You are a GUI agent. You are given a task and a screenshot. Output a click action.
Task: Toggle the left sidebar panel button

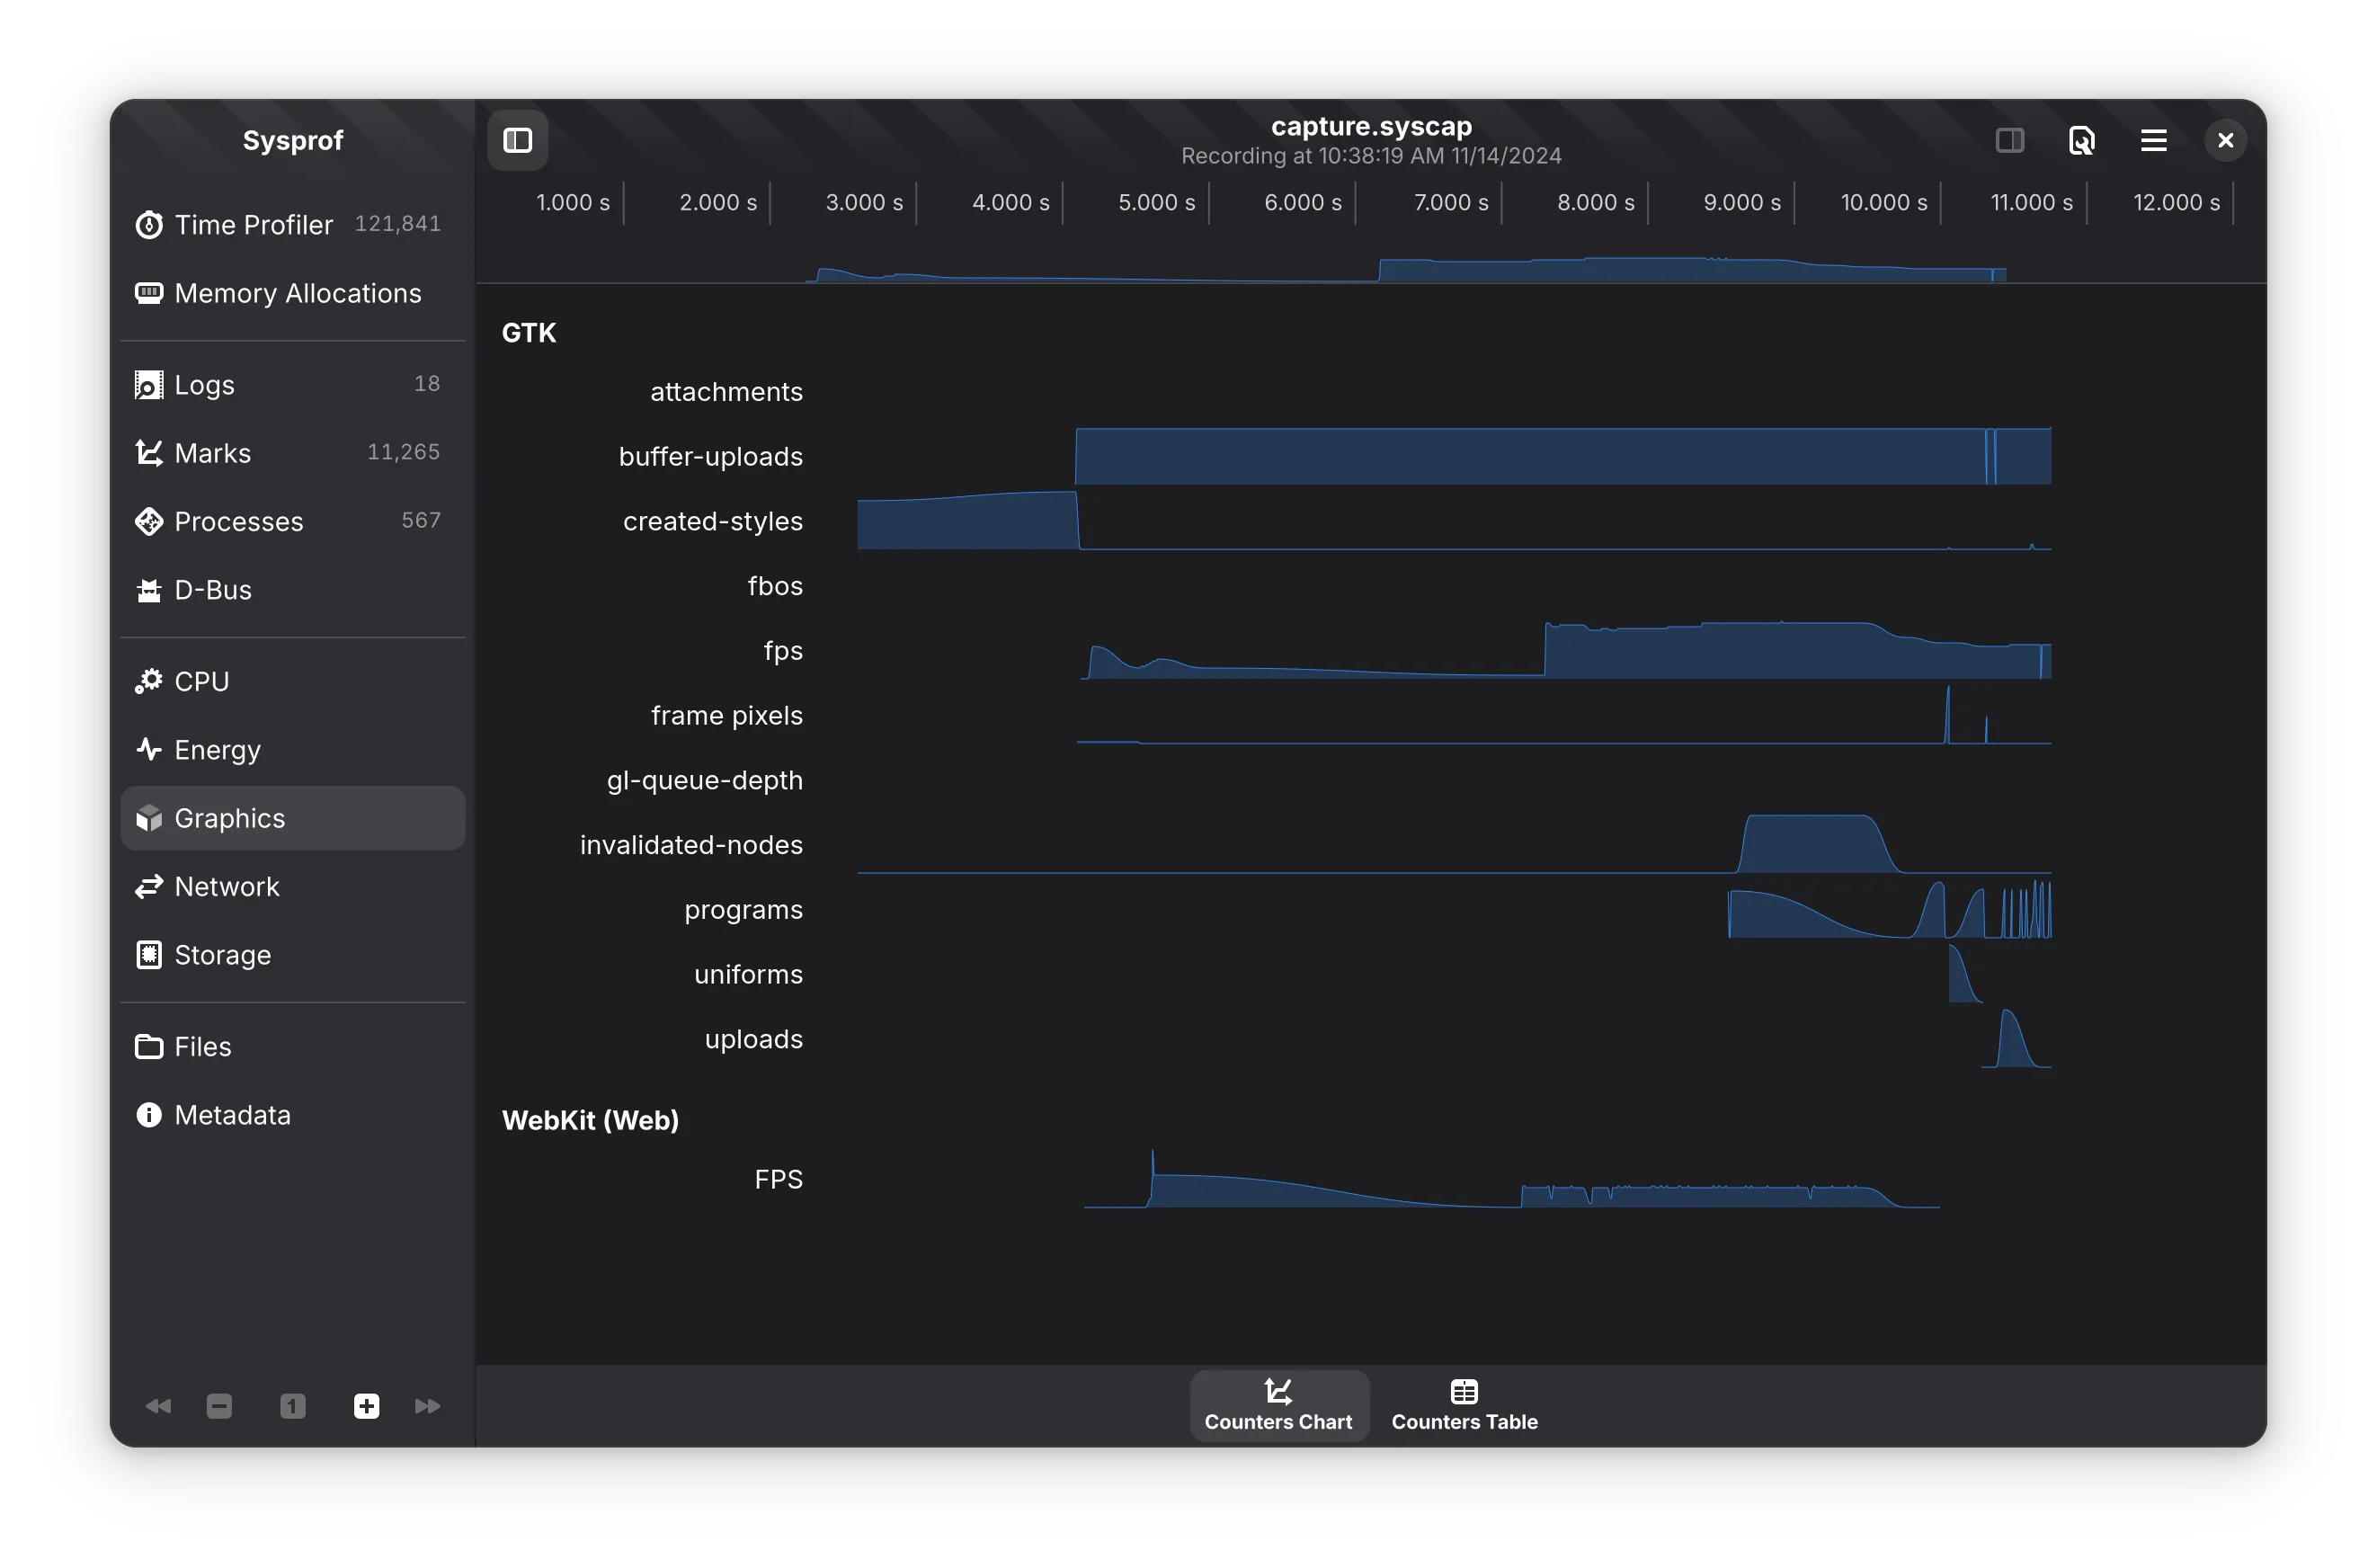coord(517,140)
